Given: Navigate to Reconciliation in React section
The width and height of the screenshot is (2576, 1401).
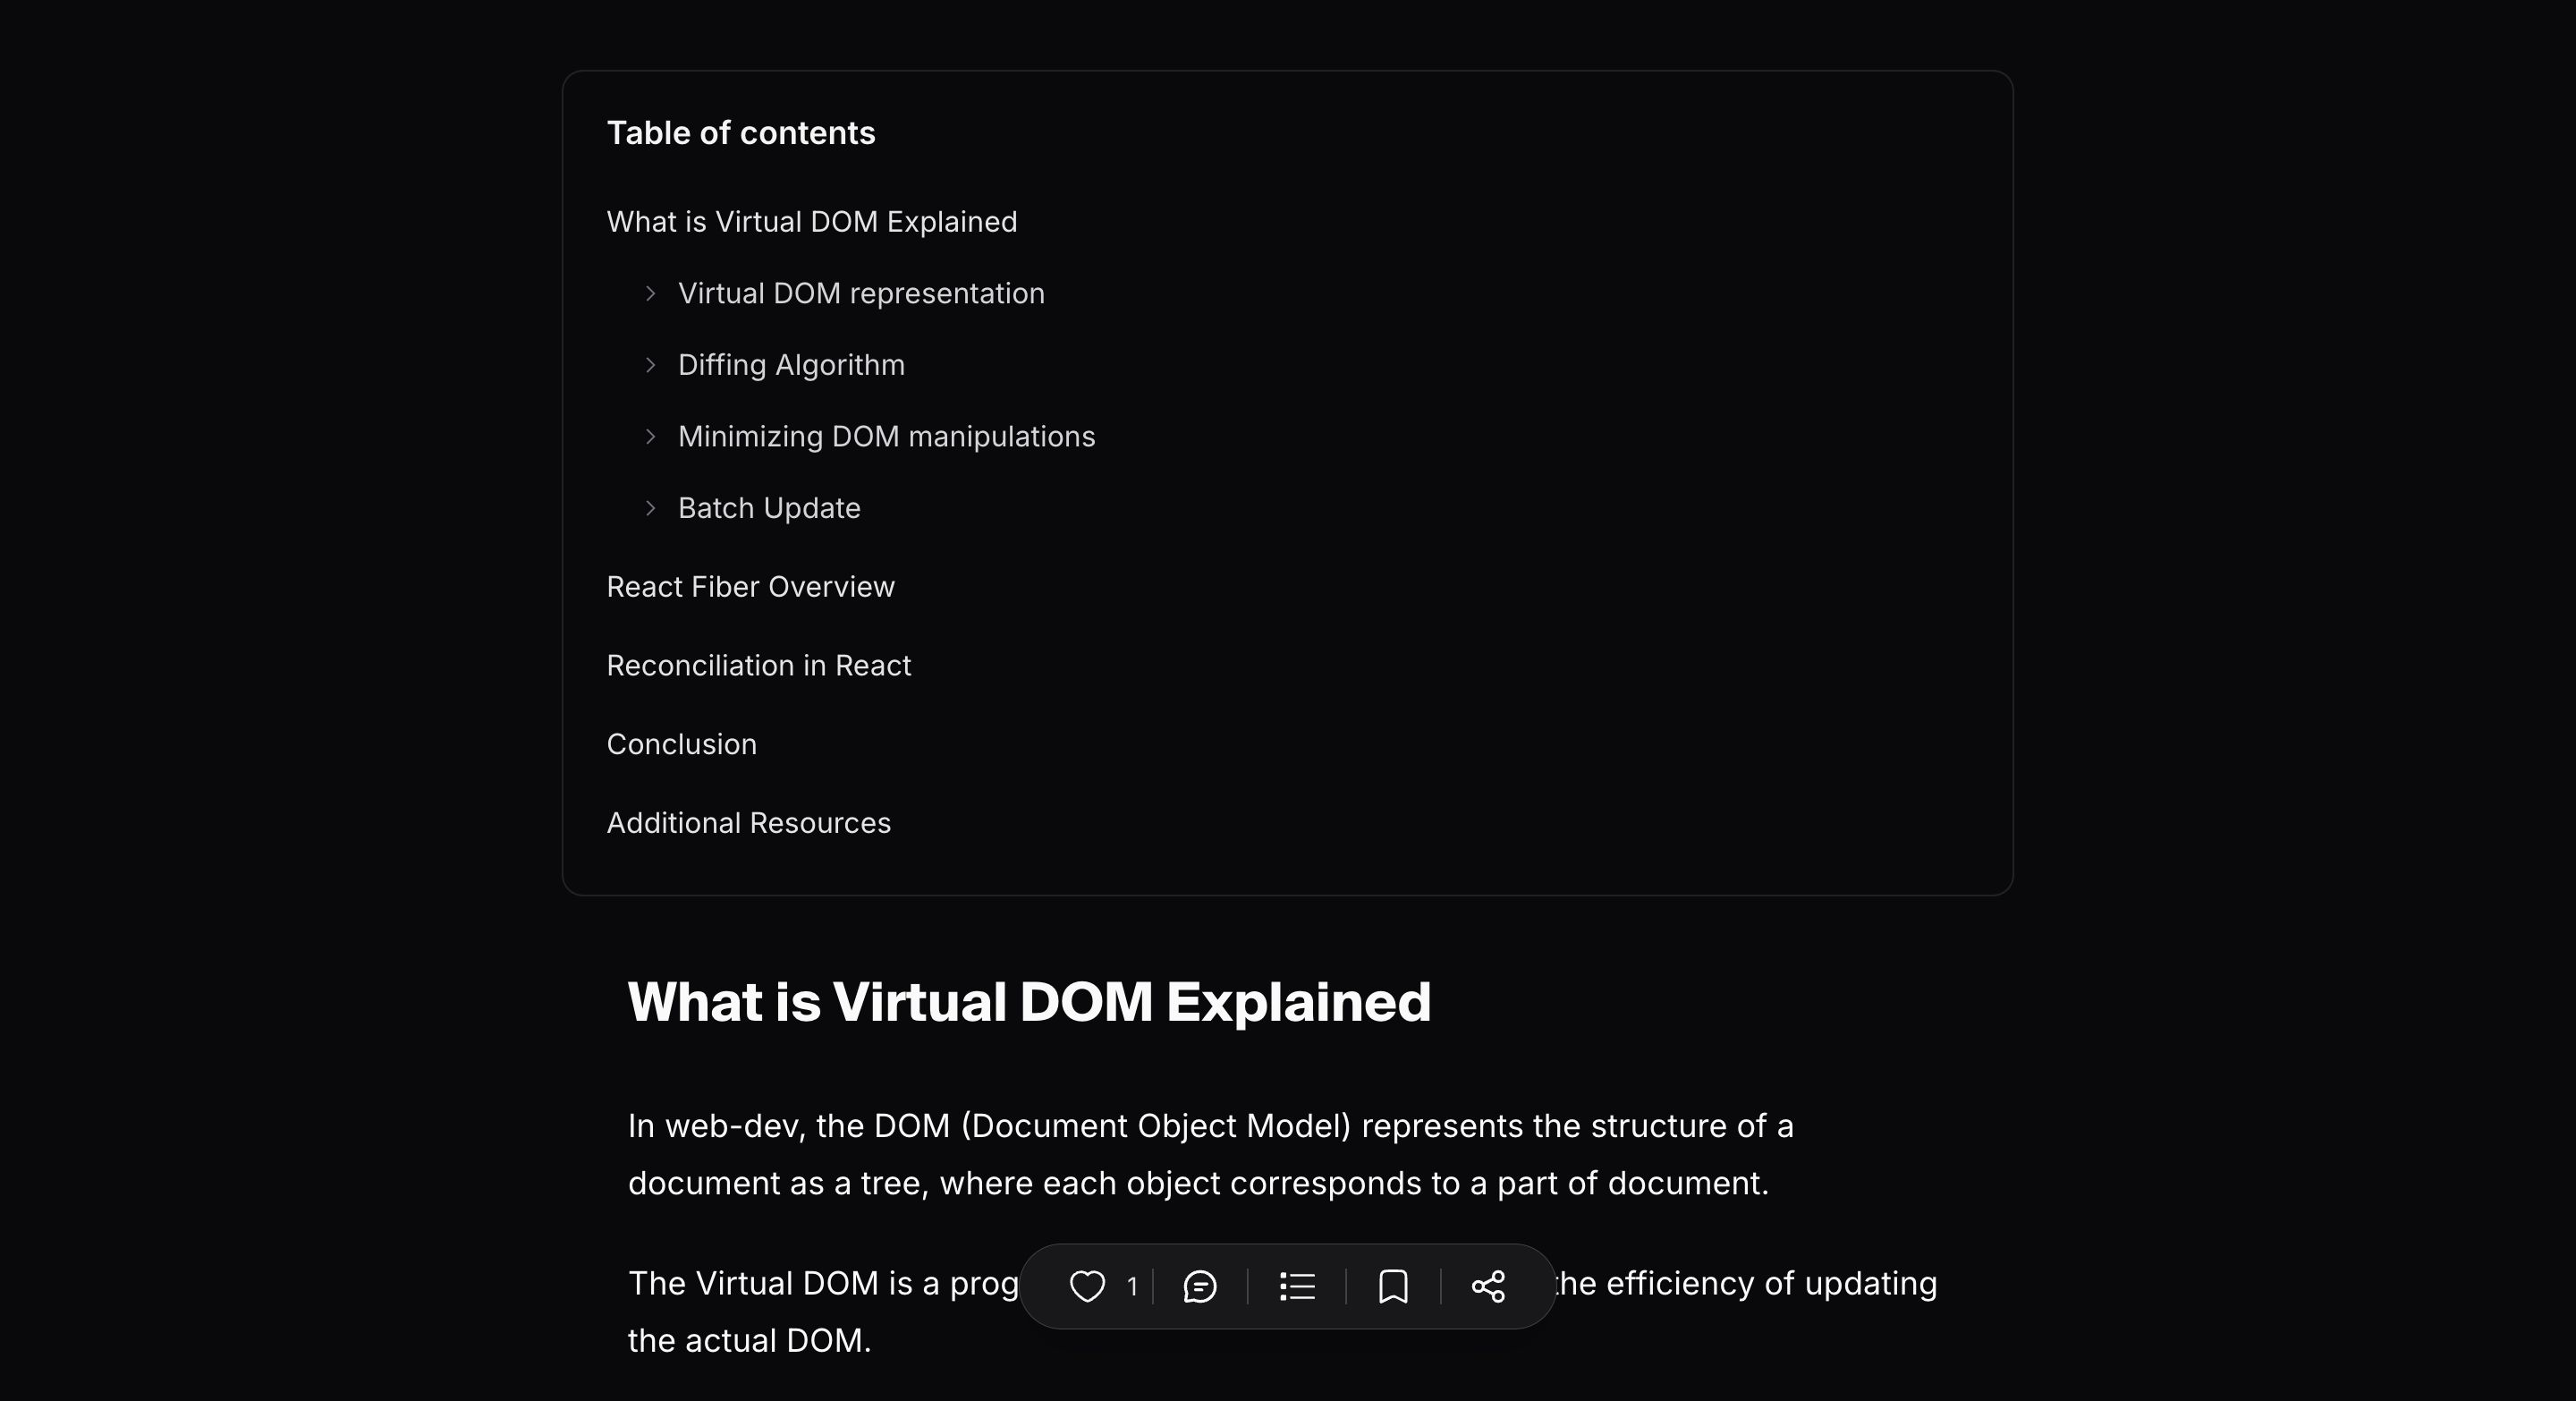Looking at the screenshot, I should (x=758, y=664).
